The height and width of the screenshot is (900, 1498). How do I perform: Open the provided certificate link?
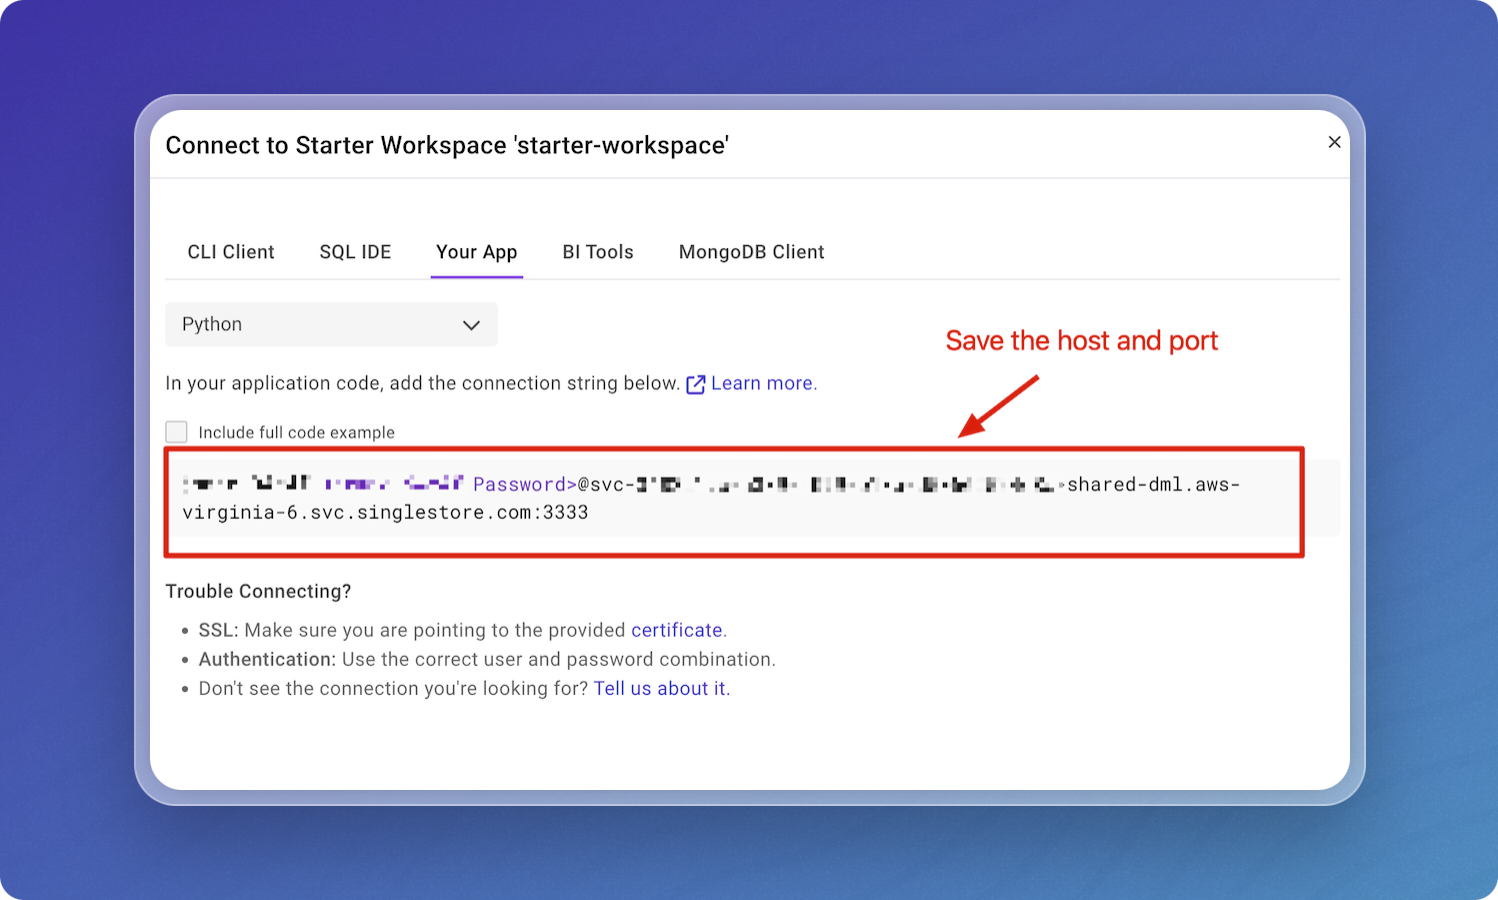pyautogui.click(x=676, y=630)
